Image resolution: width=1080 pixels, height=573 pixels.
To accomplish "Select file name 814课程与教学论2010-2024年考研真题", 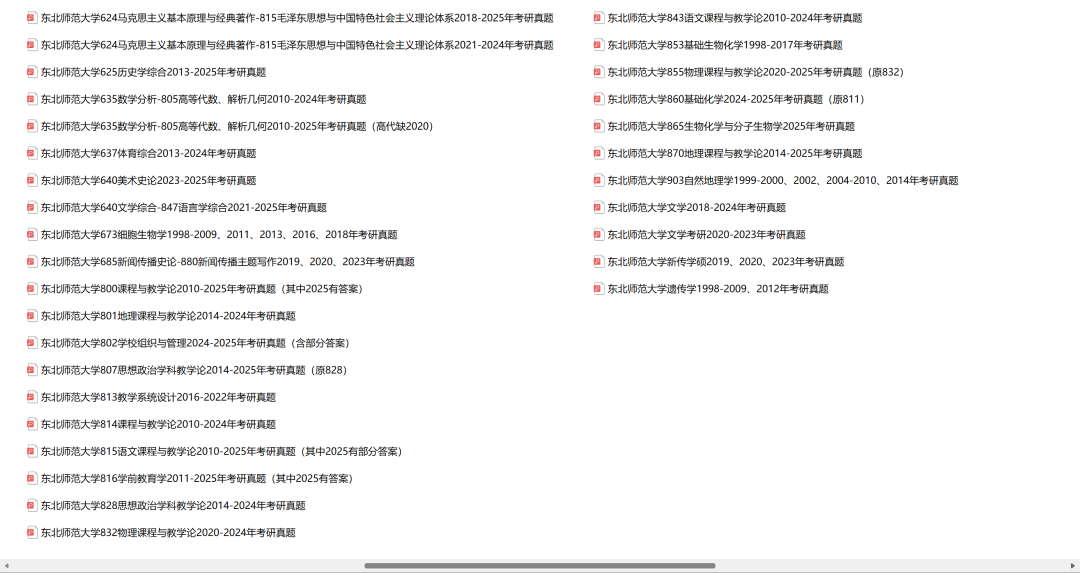I will point(158,425).
